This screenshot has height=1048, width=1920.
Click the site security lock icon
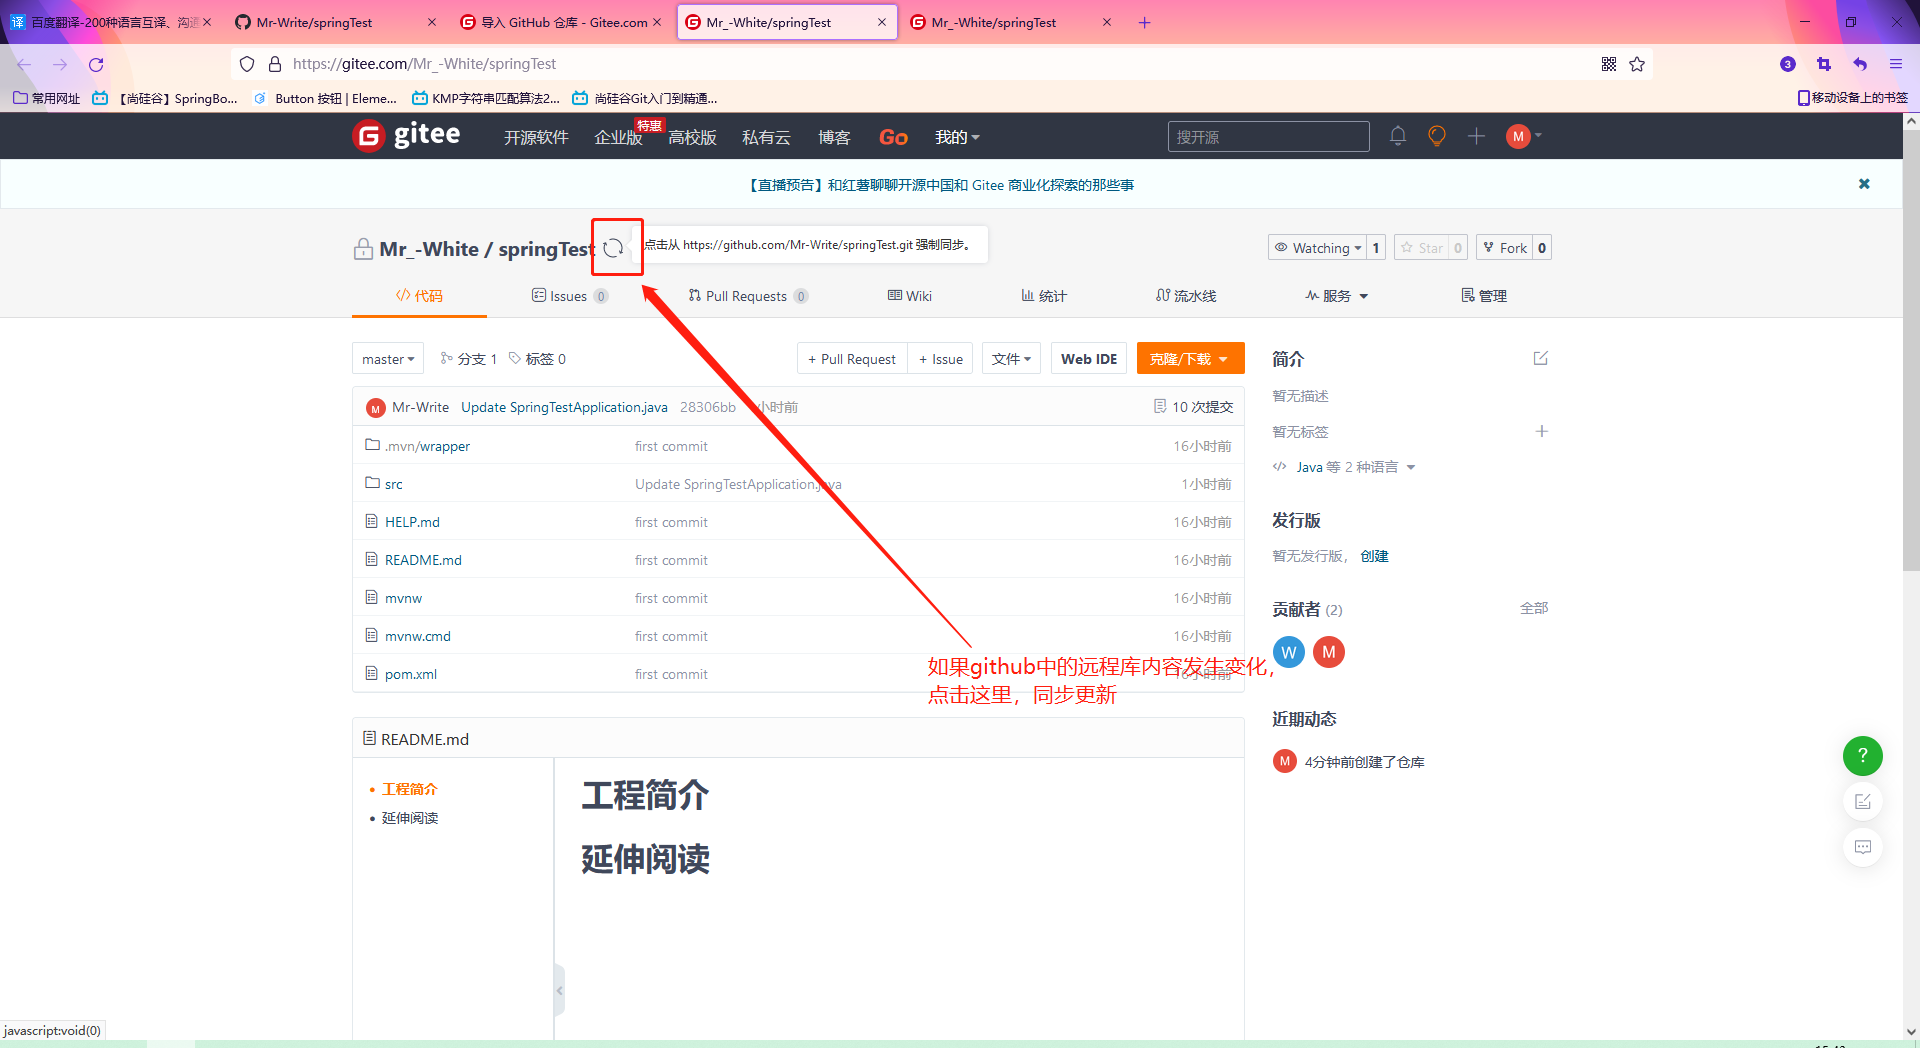275,64
